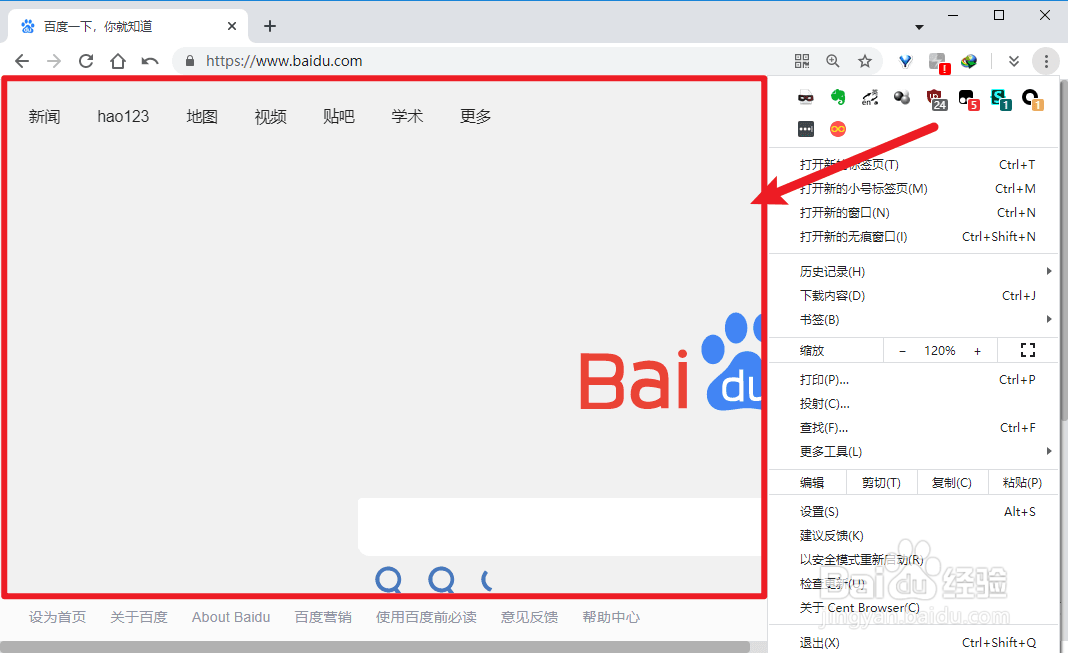1068x653 pixels.
Task: Select 设置 settings in the menu
Action: pos(817,511)
